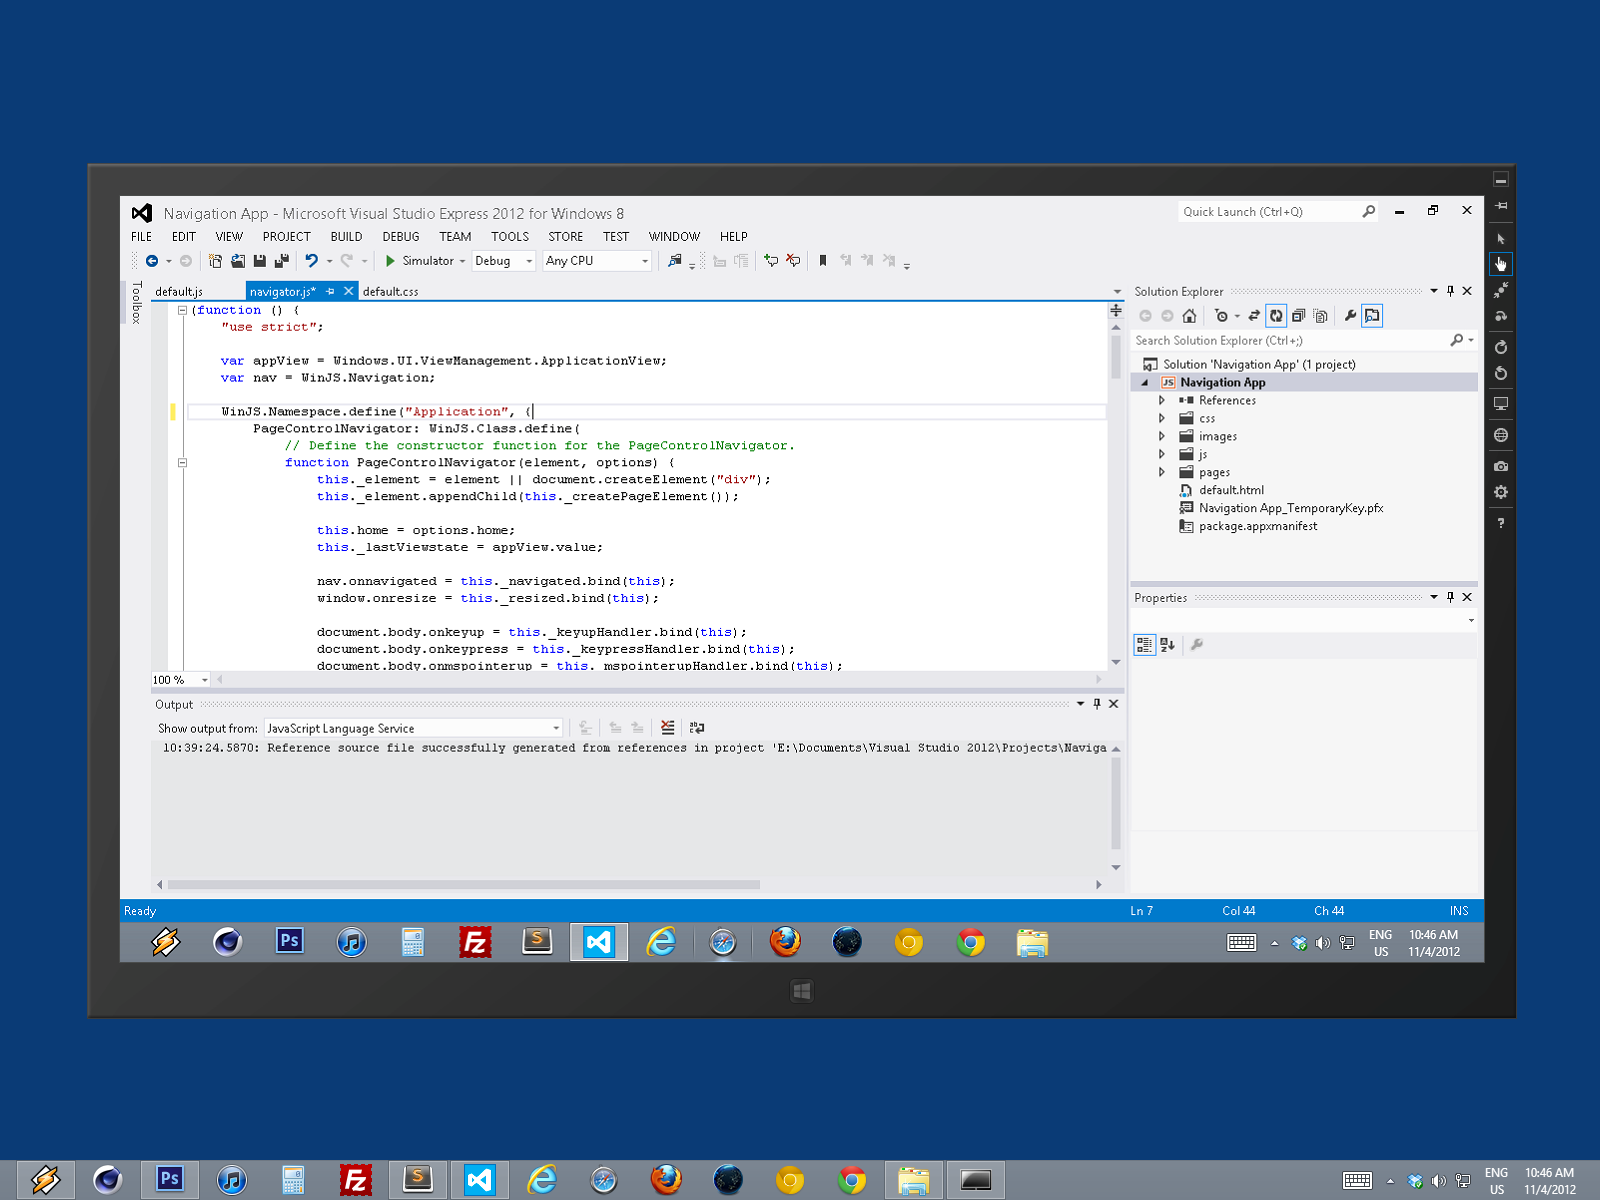Open Show output from dropdown
This screenshot has height=1200, width=1600.
point(413,728)
